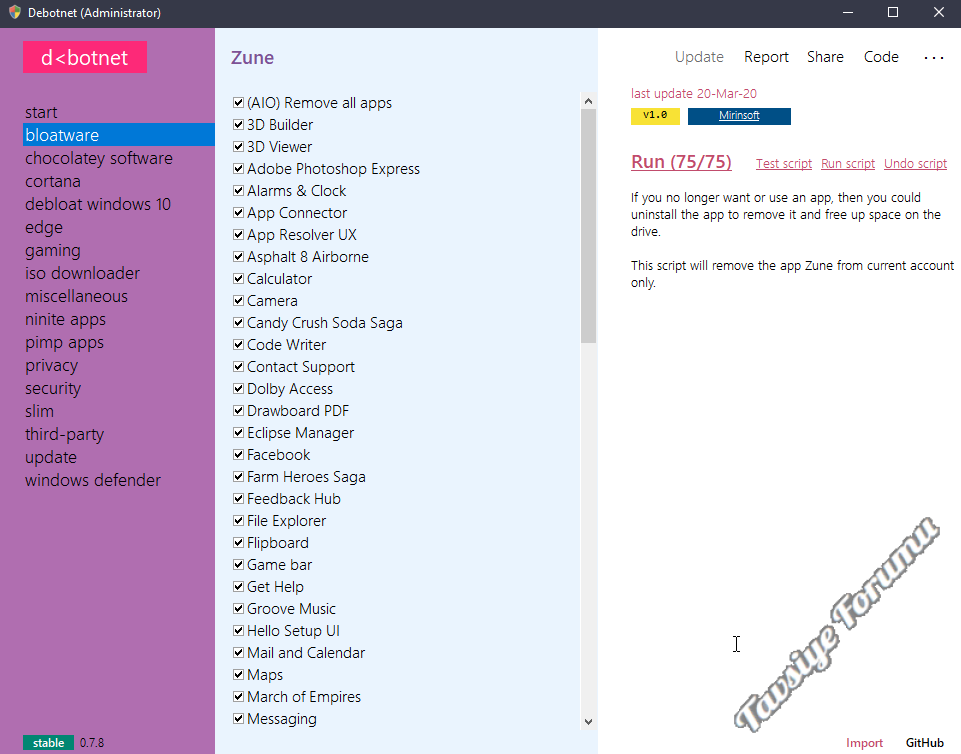961x754 pixels.
Task: Select the gaming category
Action: pyautogui.click(x=53, y=250)
